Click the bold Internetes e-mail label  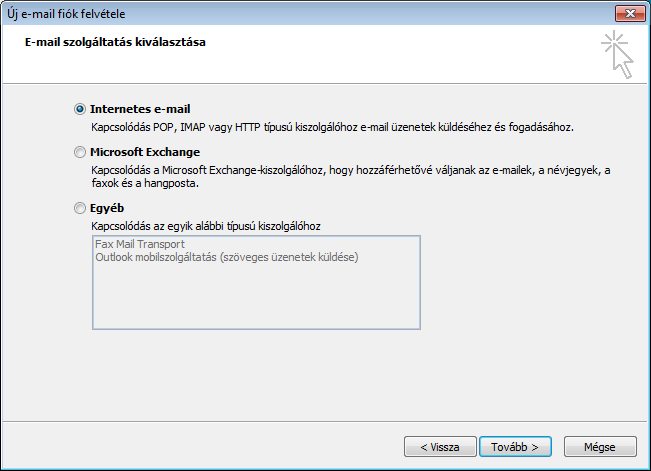[140, 109]
